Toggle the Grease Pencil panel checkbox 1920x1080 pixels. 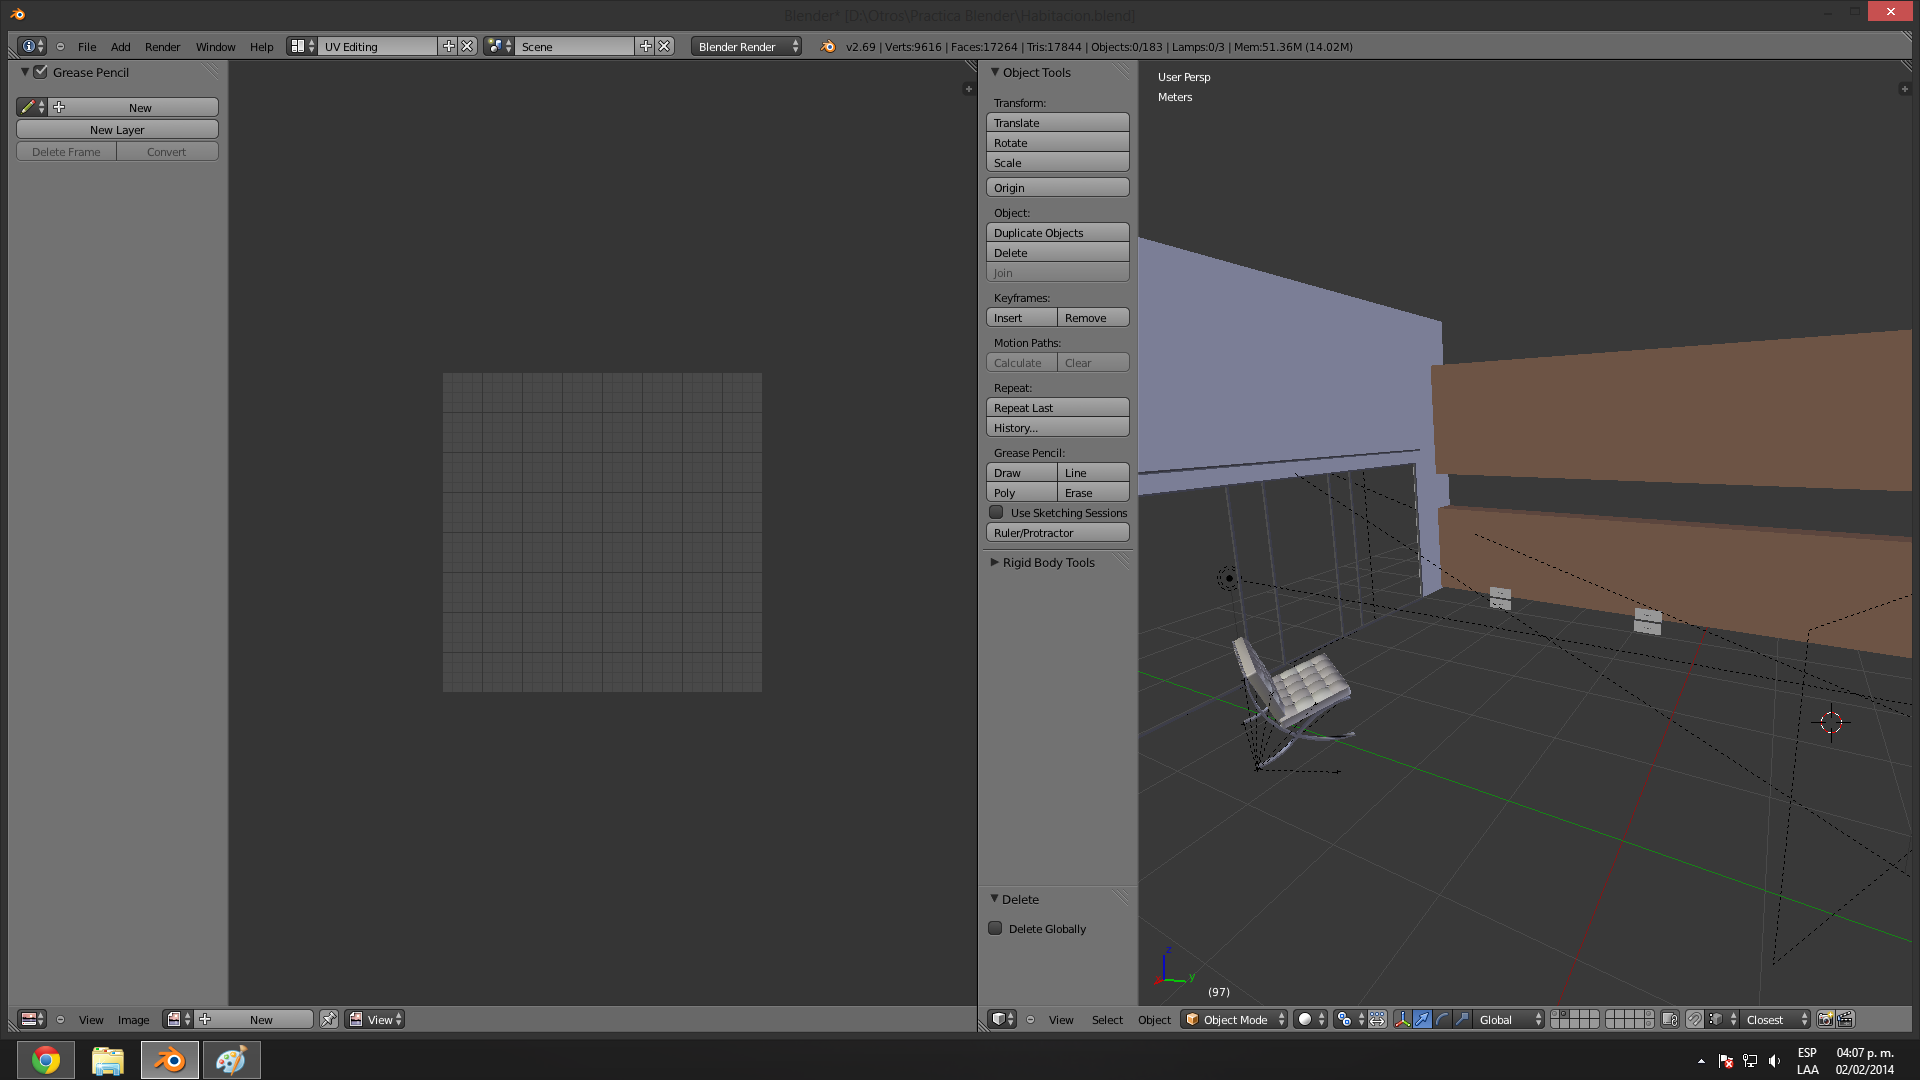coord(41,72)
